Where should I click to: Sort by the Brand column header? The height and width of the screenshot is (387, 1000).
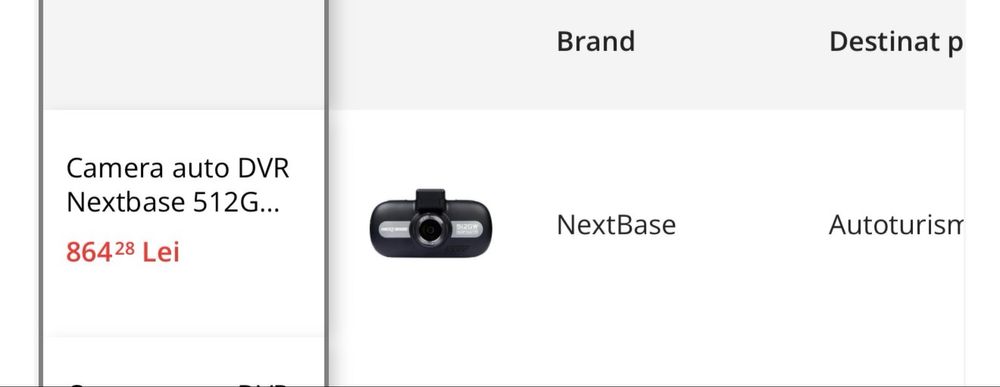[596, 41]
